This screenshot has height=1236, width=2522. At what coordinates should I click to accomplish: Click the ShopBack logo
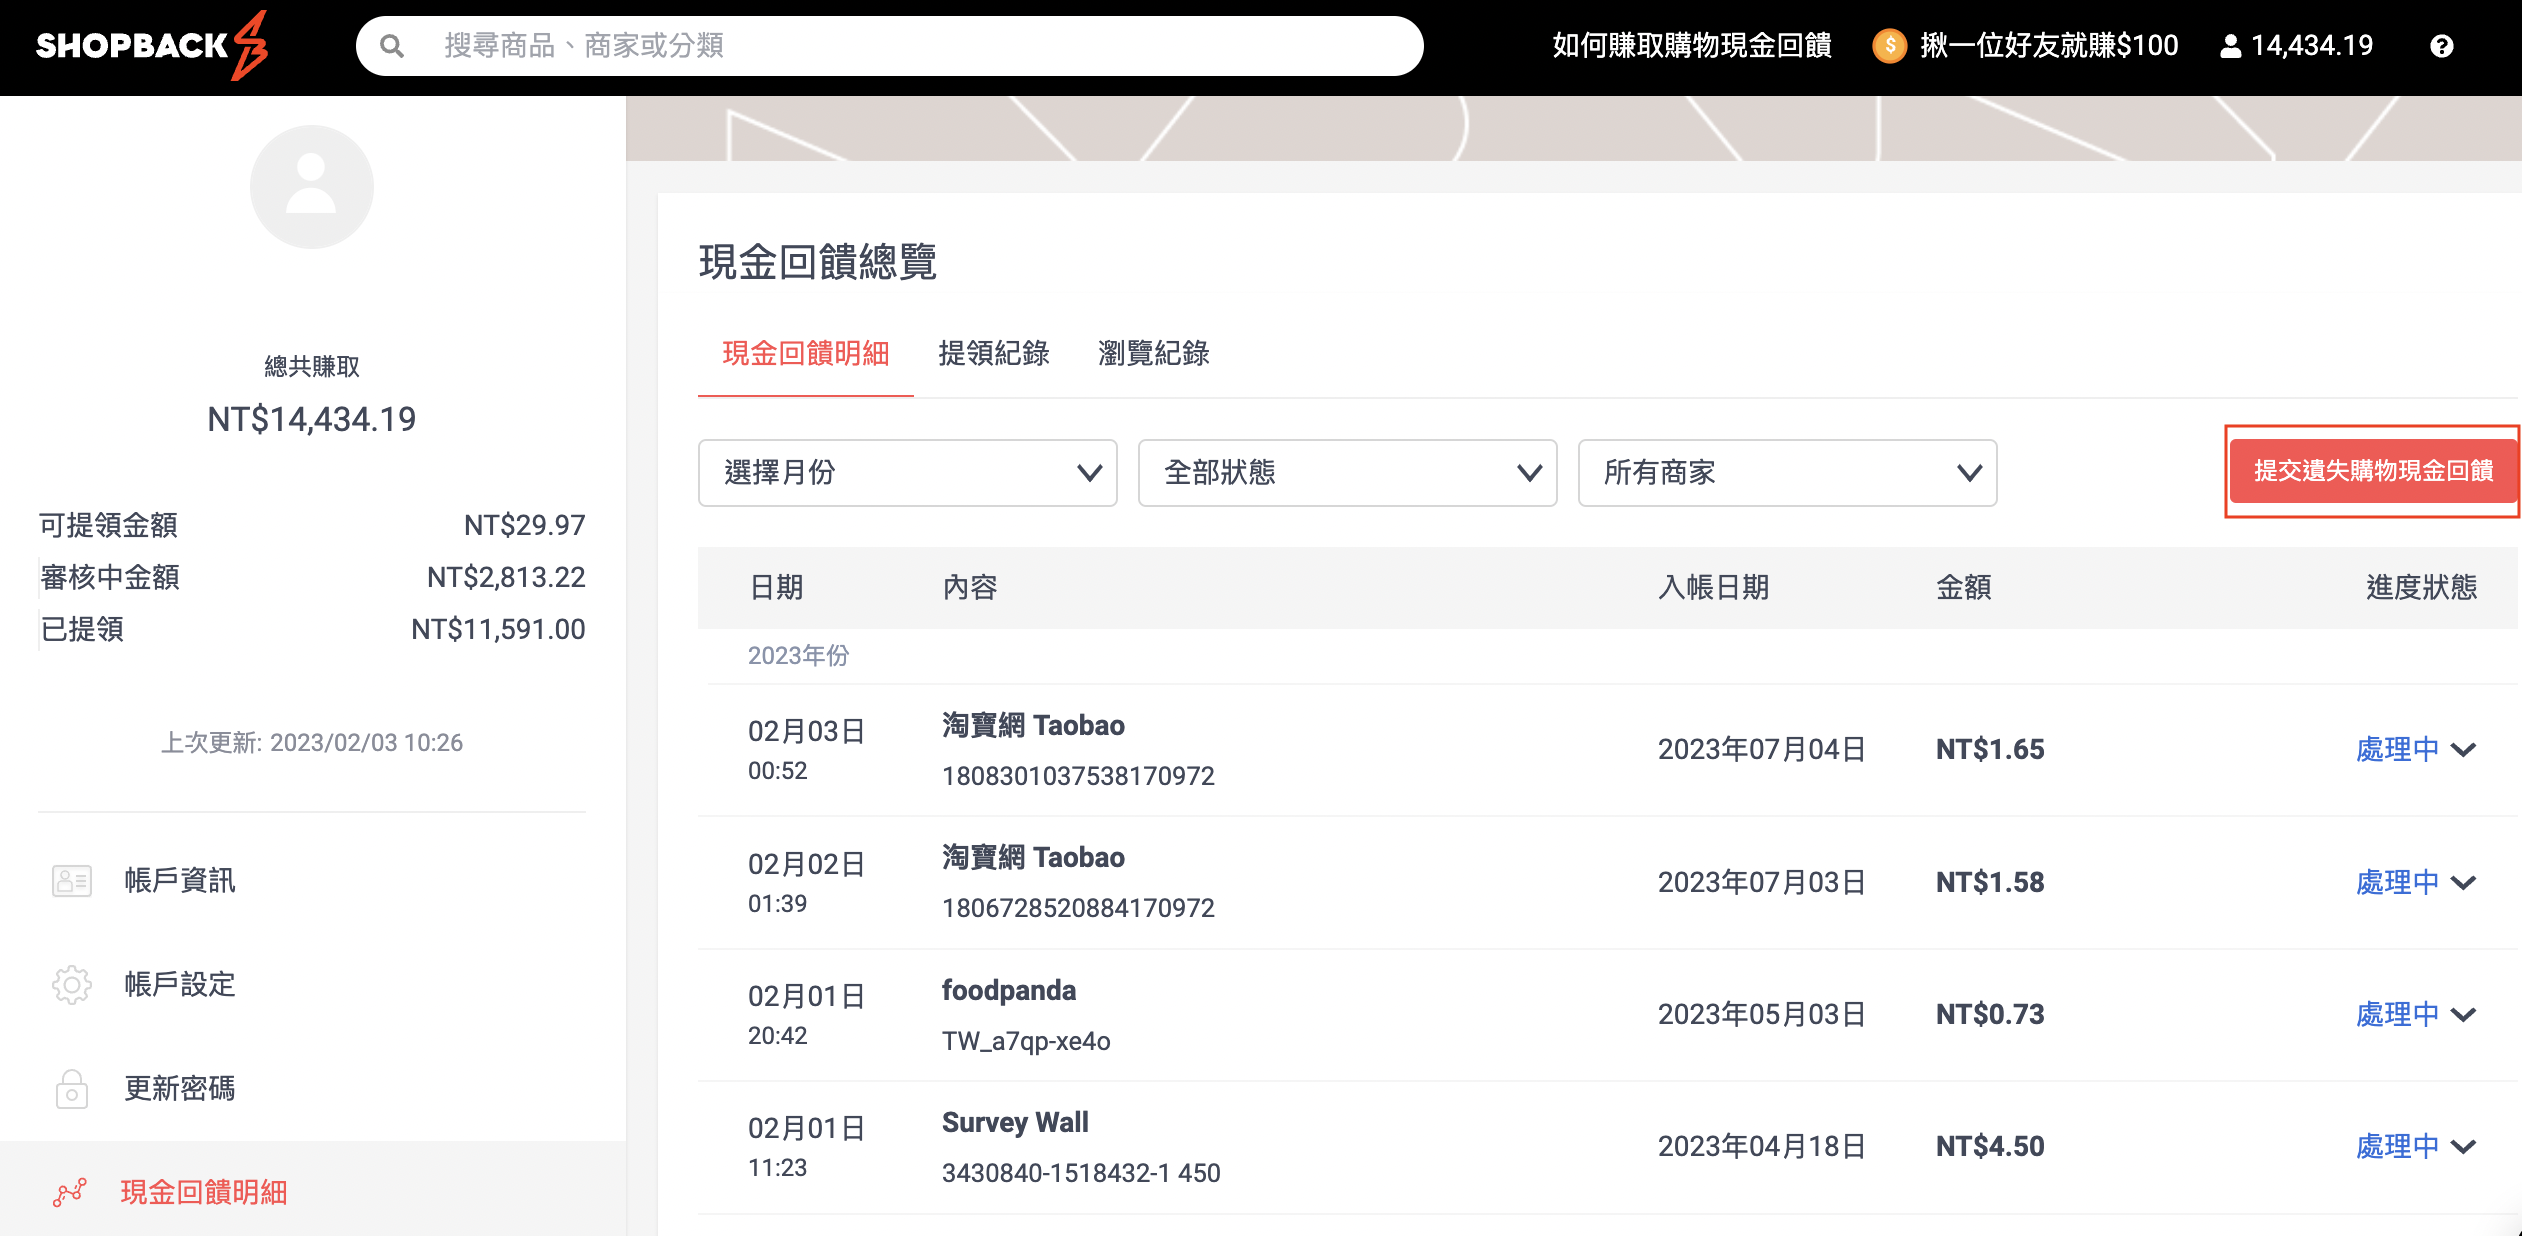[152, 46]
